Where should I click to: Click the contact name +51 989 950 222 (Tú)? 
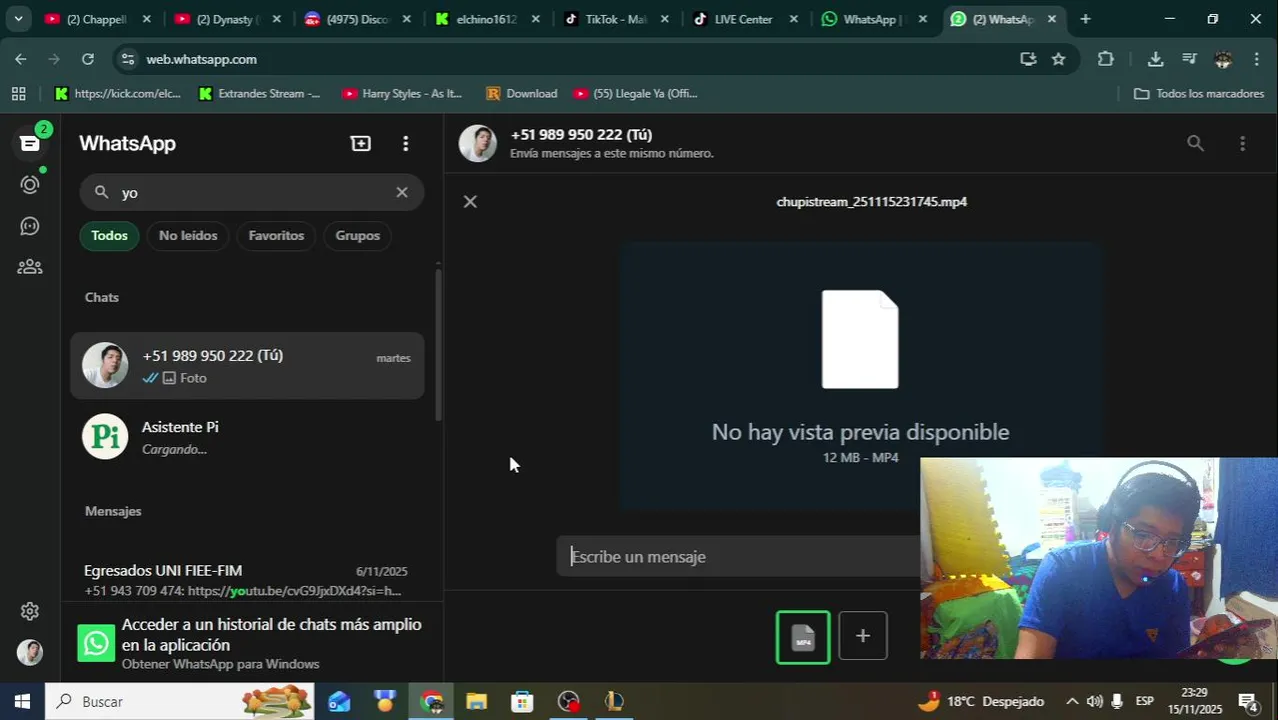[581, 135]
